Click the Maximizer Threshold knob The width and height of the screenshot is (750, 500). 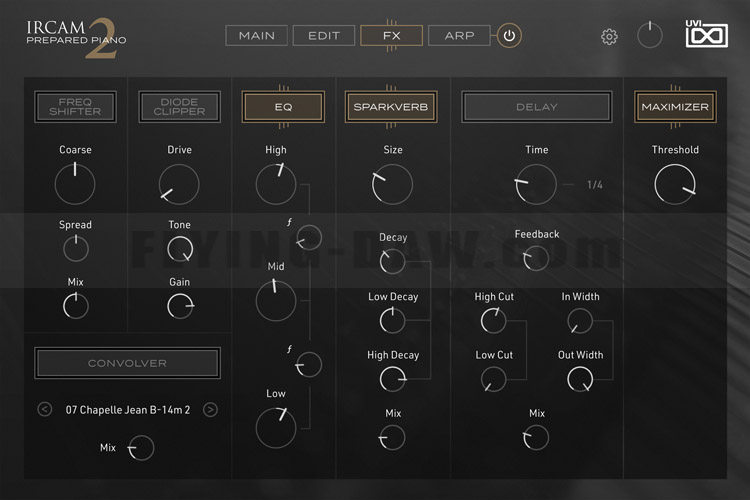point(675,184)
